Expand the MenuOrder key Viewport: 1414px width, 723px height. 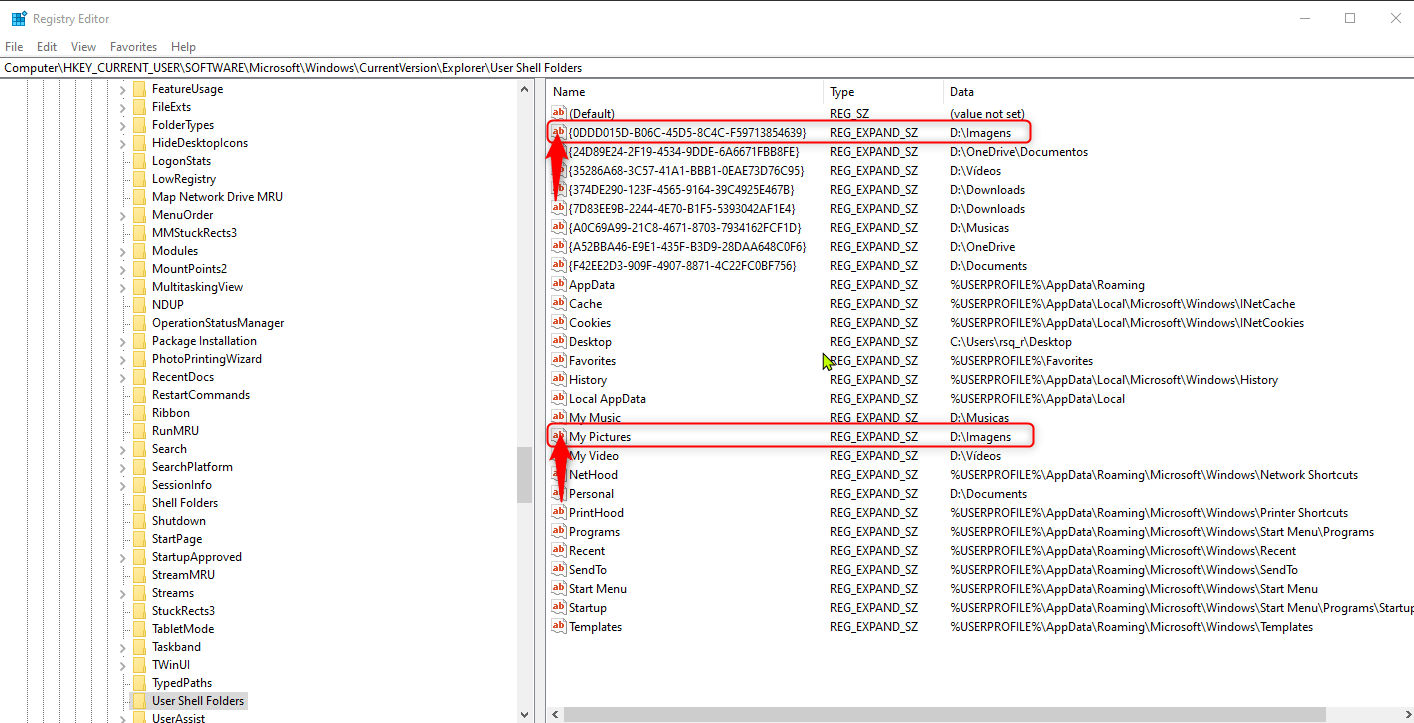coord(122,215)
